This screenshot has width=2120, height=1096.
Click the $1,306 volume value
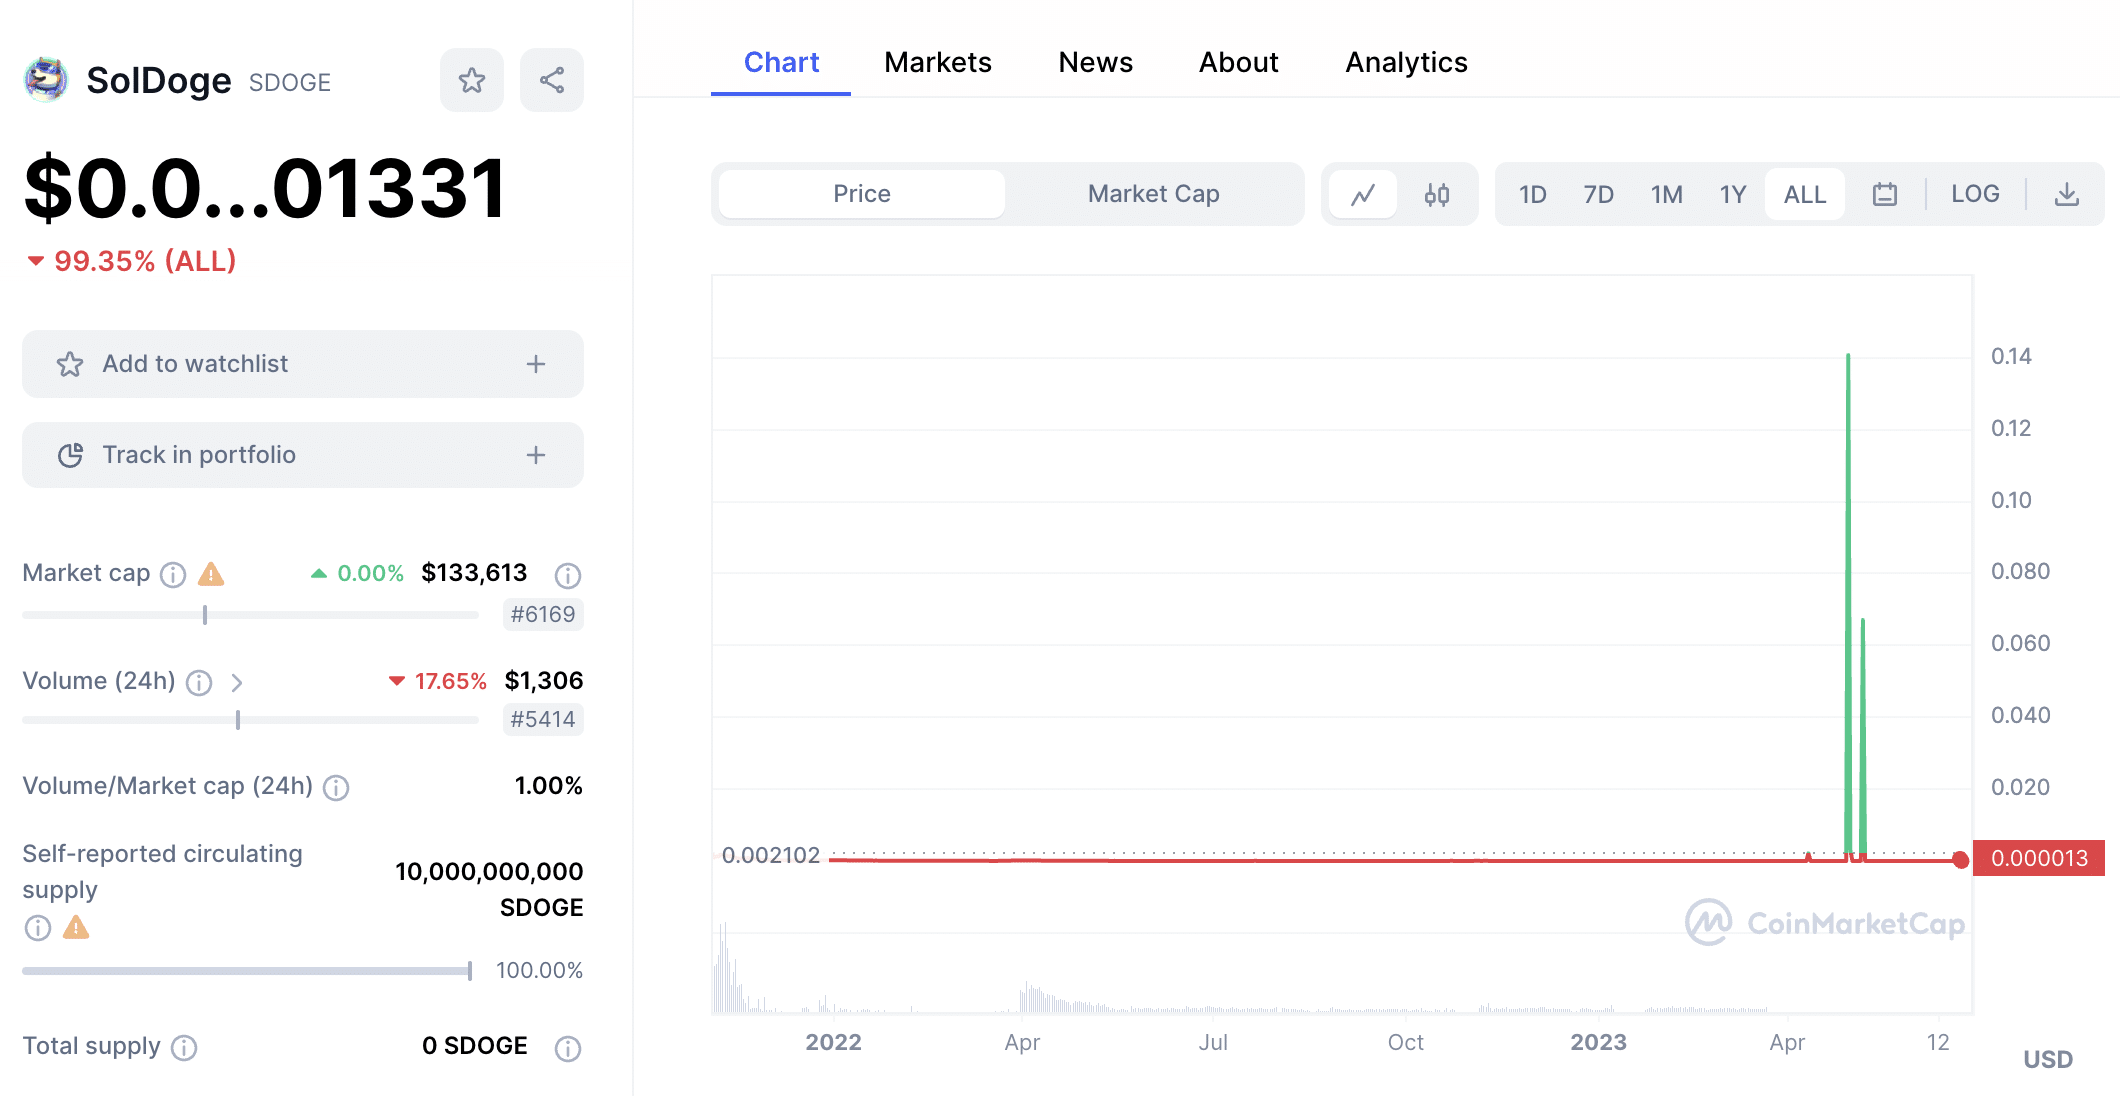(x=544, y=681)
